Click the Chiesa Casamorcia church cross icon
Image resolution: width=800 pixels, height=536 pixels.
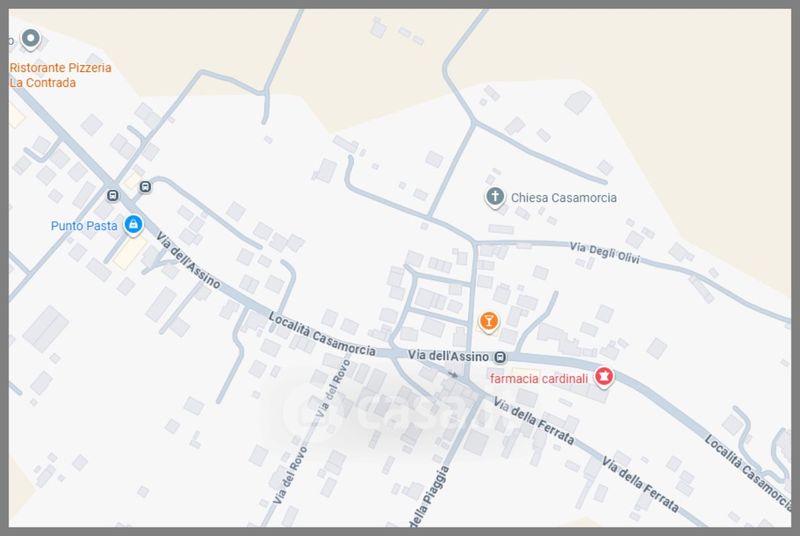tap(495, 197)
